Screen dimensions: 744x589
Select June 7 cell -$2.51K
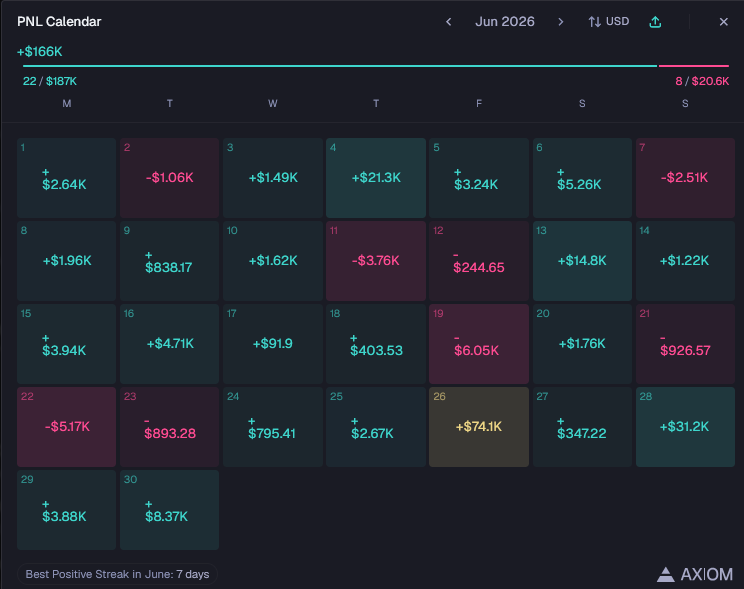[685, 178]
